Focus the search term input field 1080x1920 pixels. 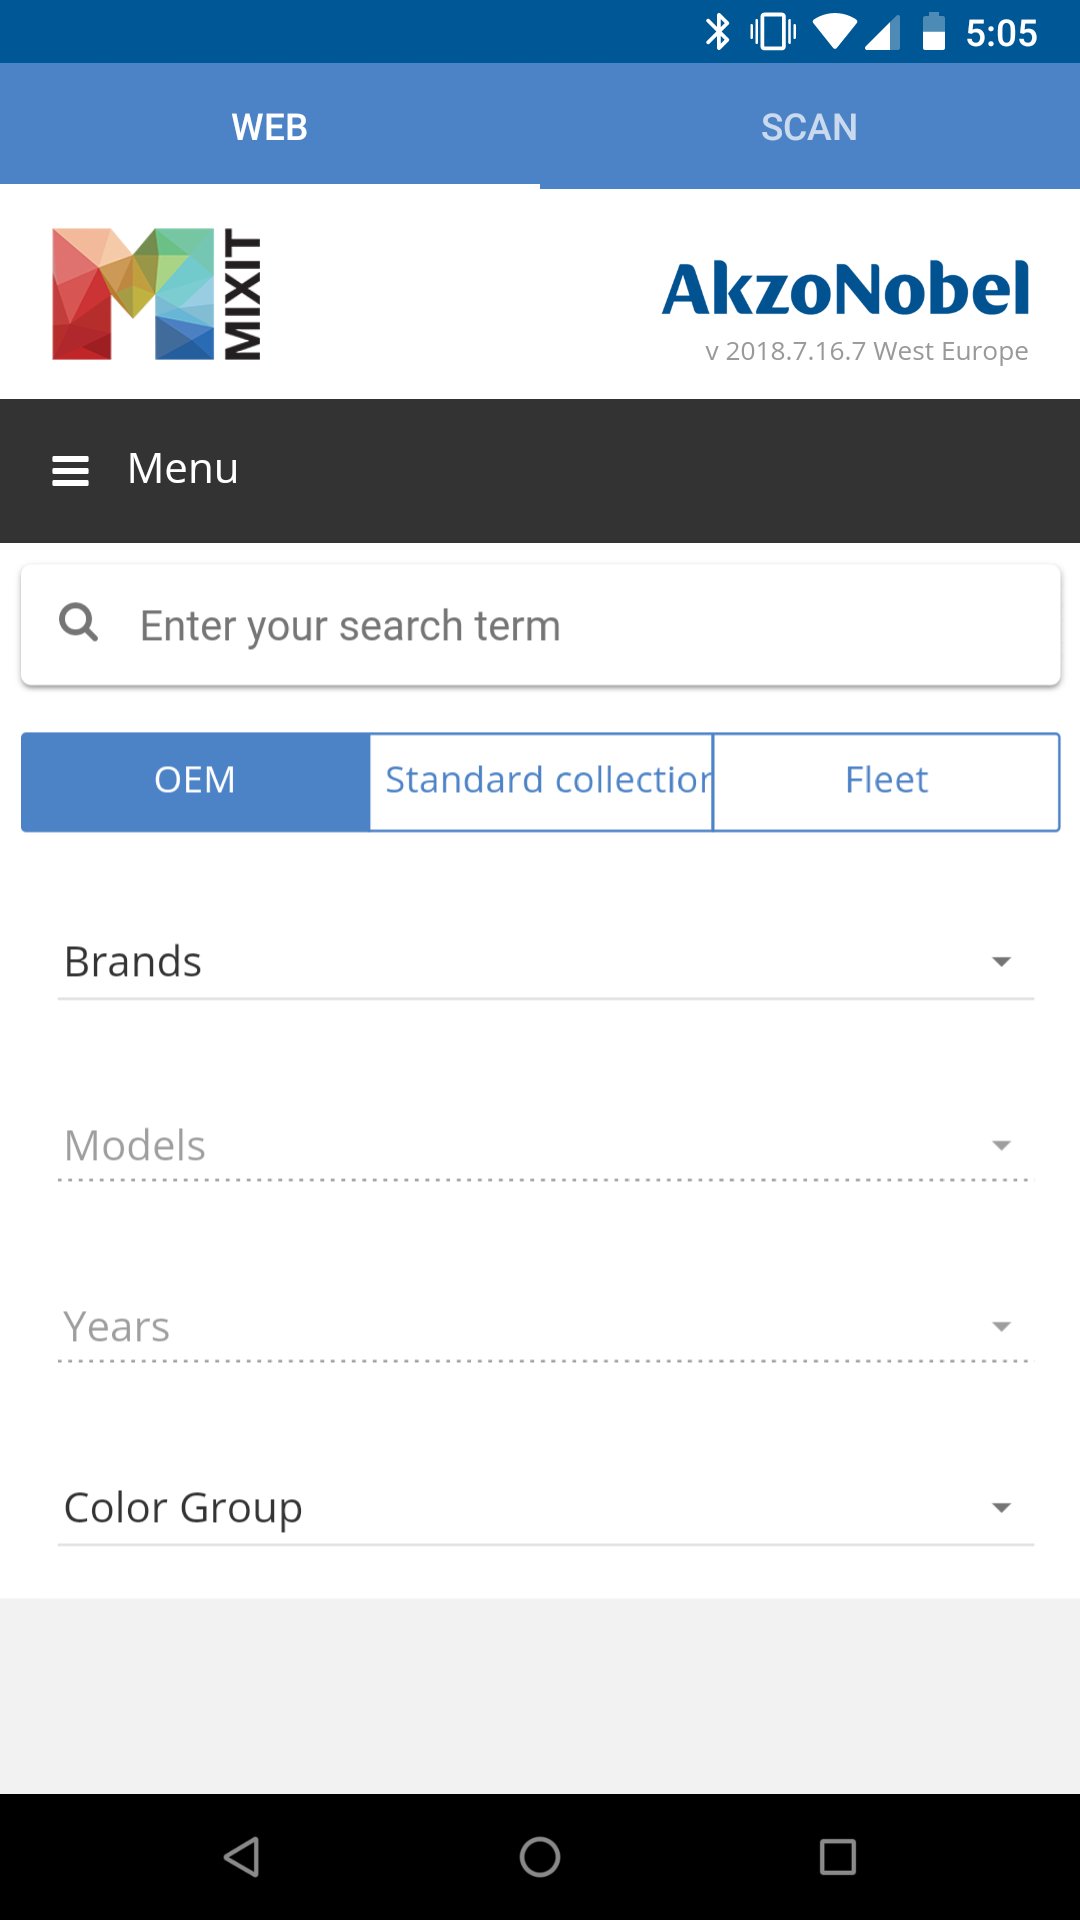point(580,626)
